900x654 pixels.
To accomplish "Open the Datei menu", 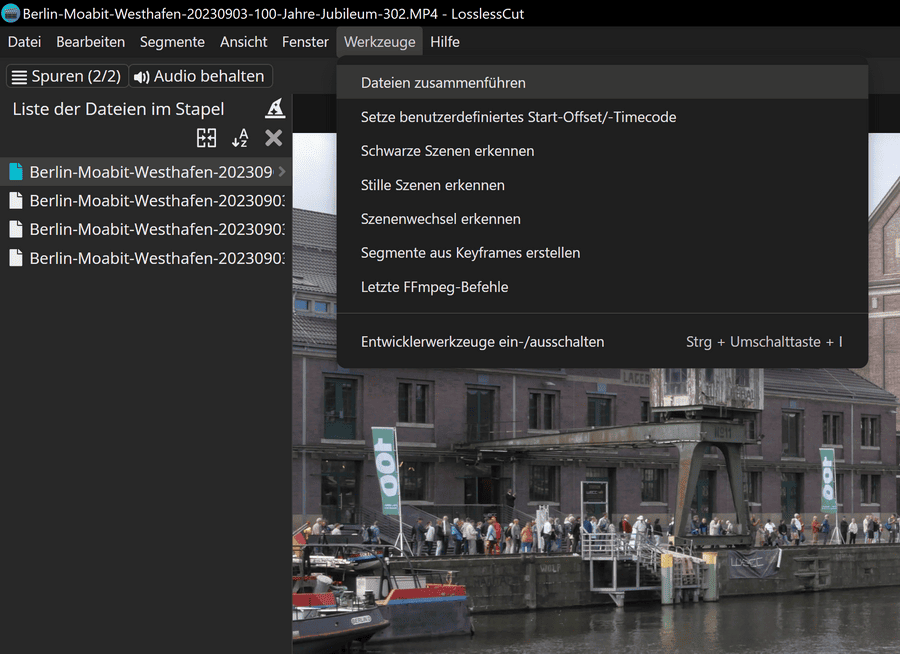I will click(x=24, y=42).
